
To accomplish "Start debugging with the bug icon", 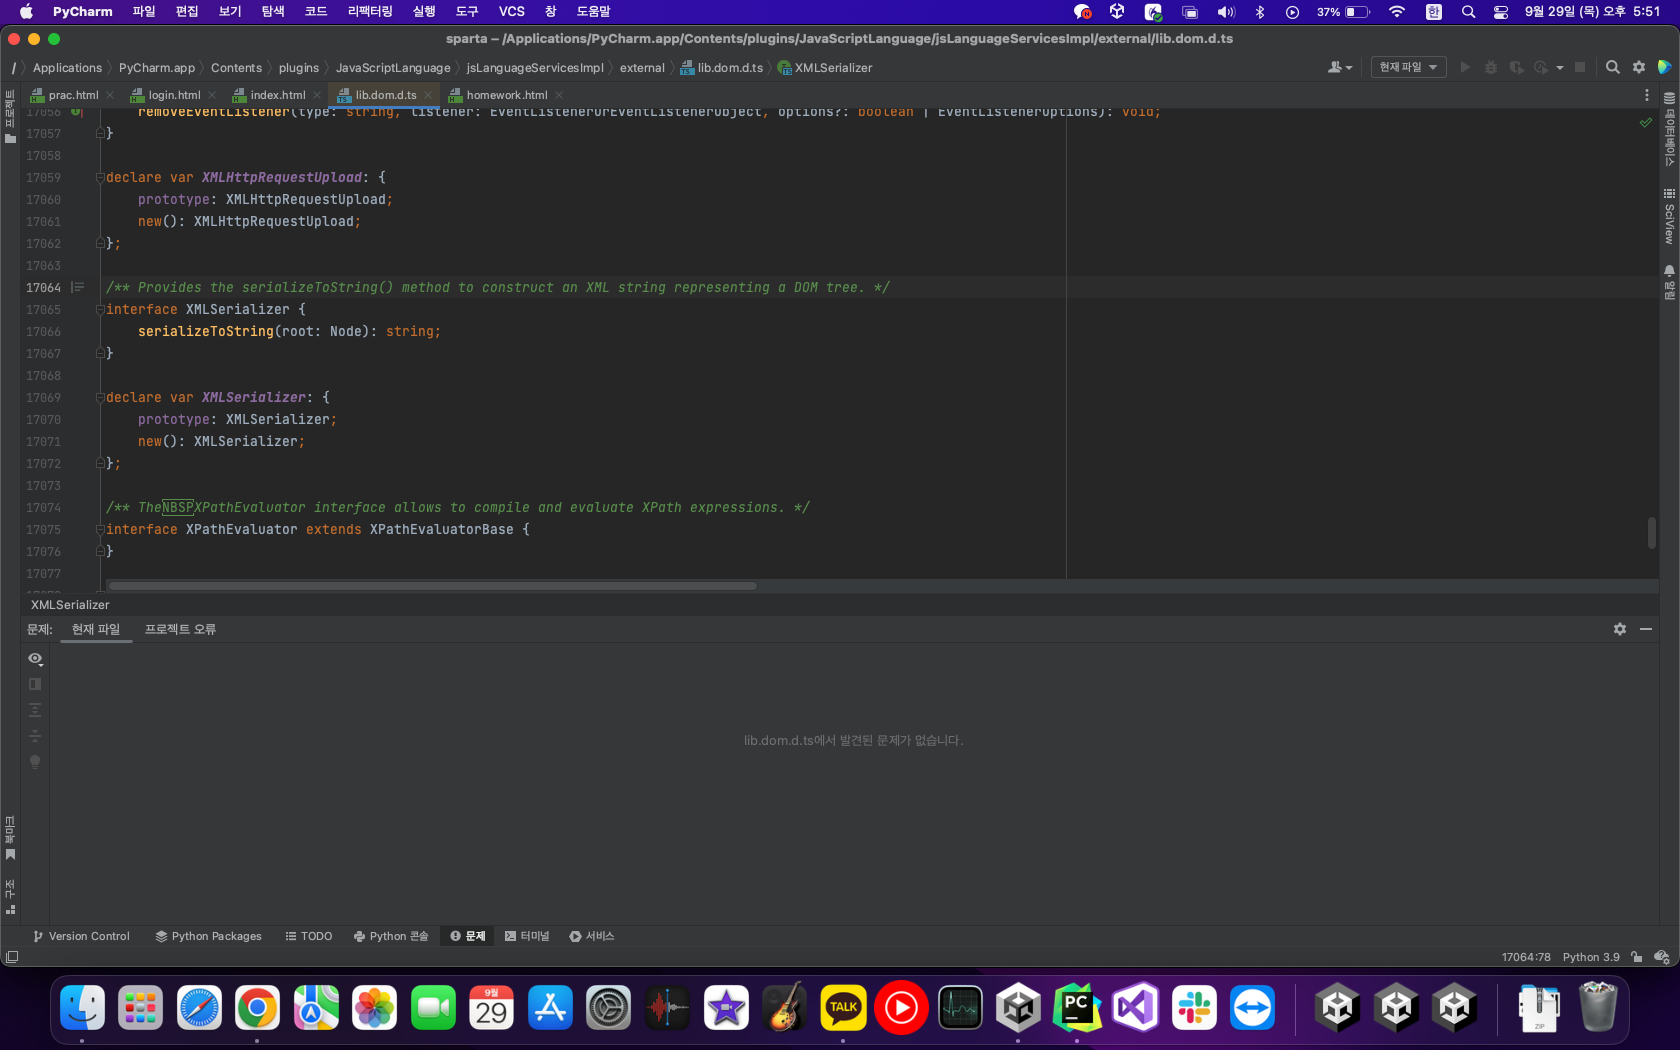I will tap(1490, 67).
